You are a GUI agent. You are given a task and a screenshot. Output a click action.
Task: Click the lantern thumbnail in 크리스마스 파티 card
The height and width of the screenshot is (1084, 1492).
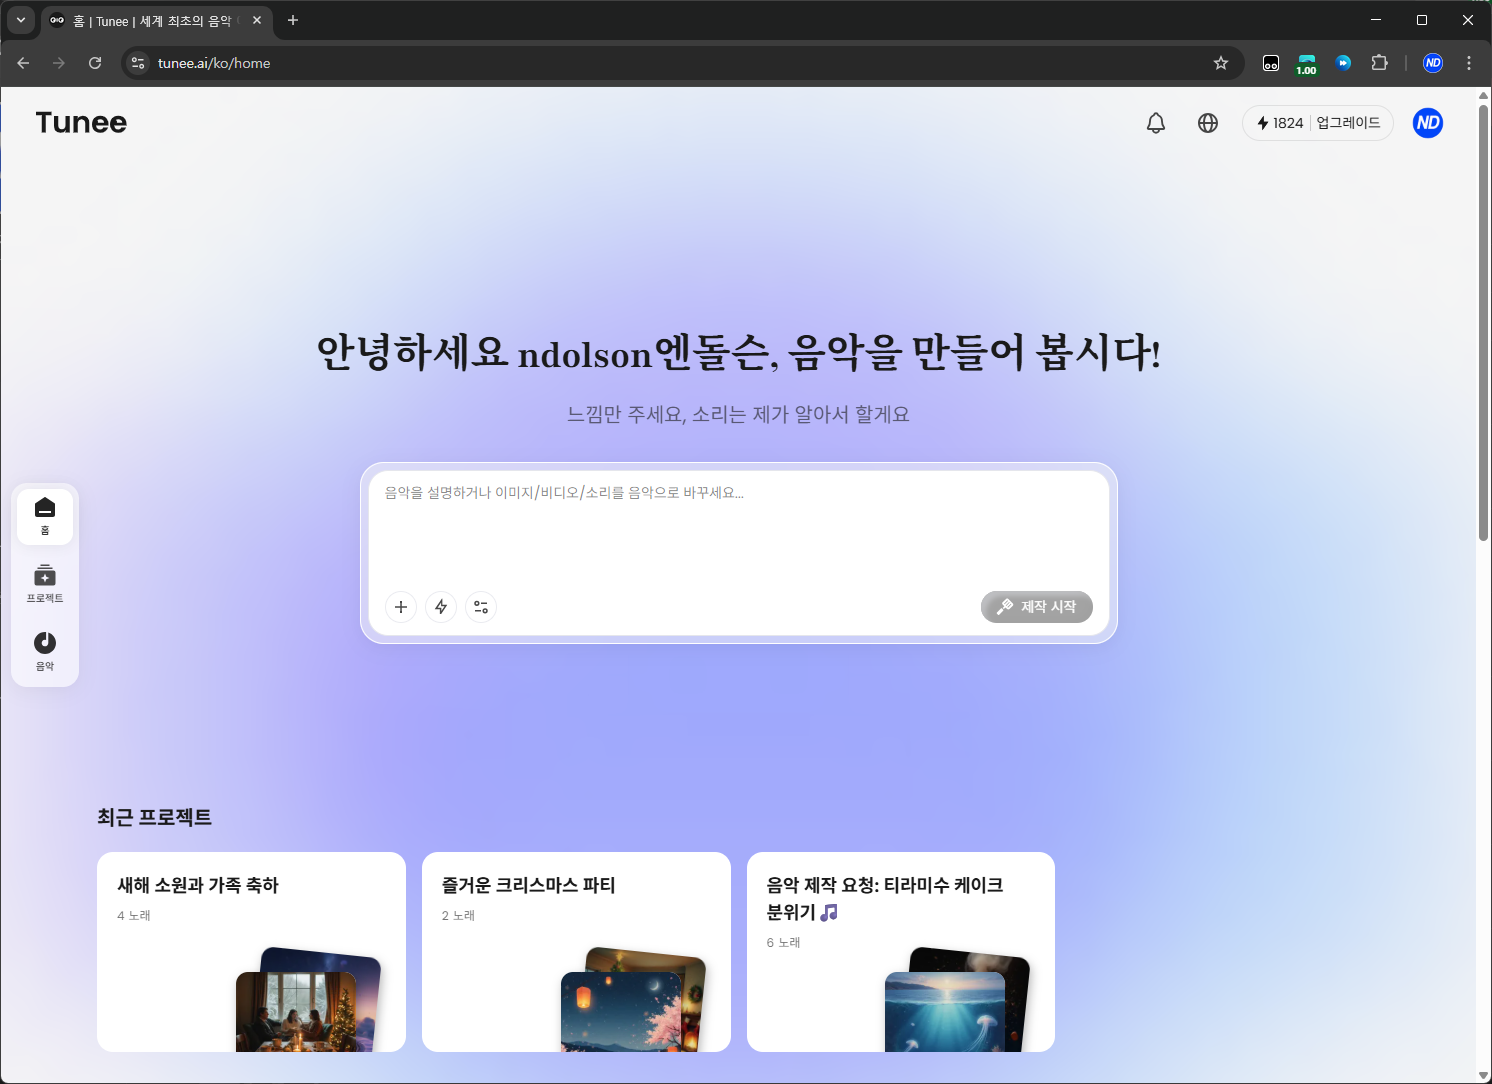click(621, 1012)
